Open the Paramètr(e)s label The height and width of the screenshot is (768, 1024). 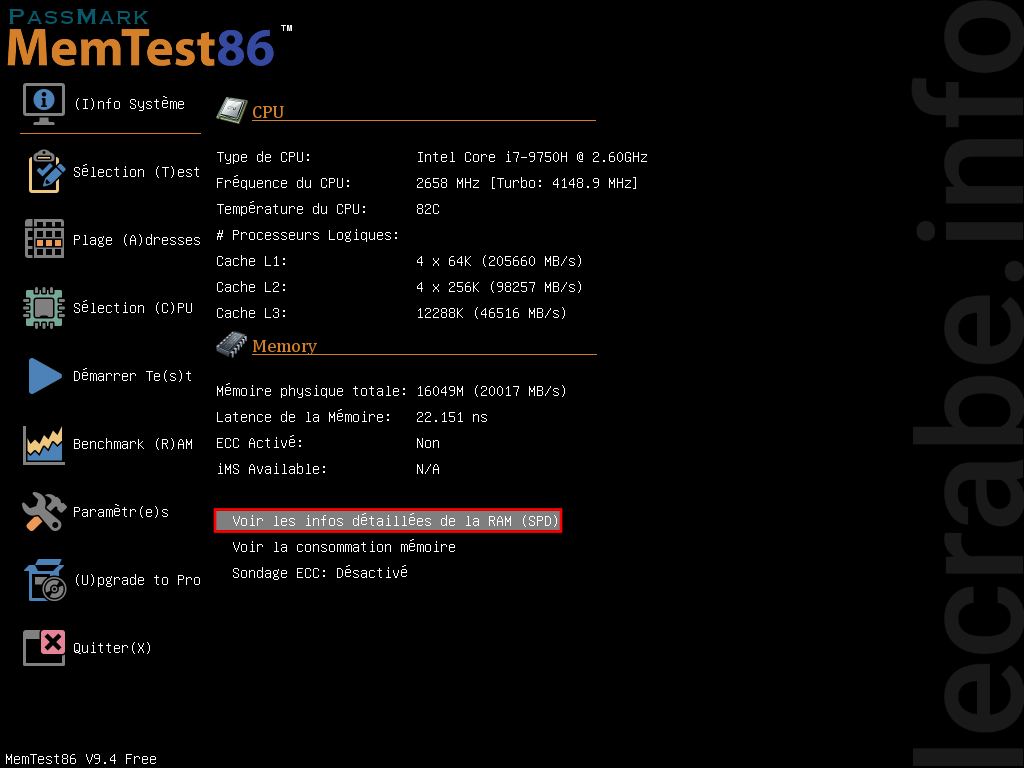point(121,511)
